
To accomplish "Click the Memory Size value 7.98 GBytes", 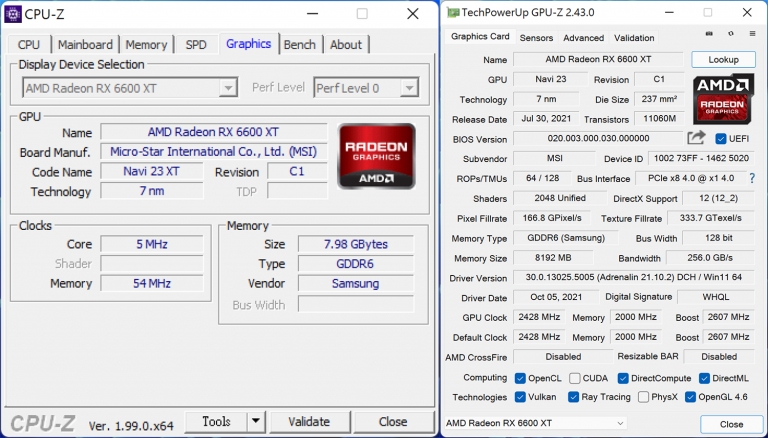I will click(x=356, y=244).
